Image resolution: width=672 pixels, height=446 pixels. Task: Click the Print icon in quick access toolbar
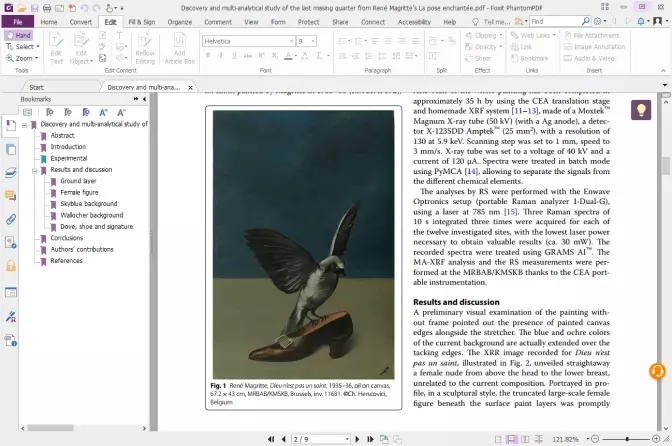pyautogui.click(x=47, y=8)
